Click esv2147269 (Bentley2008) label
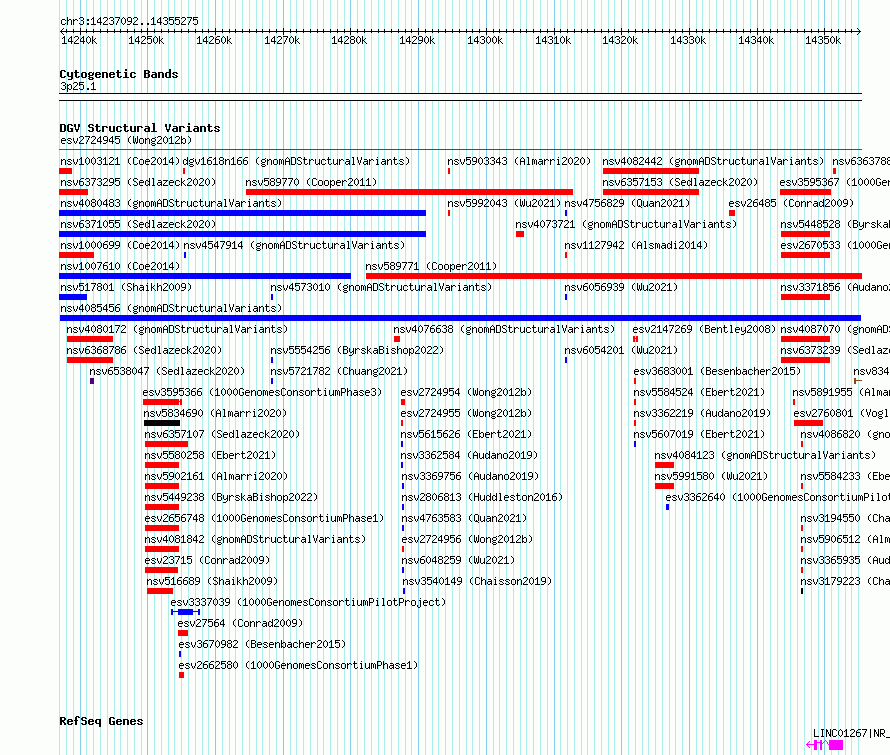This screenshot has height=755, width=890. (x=704, y=329)
